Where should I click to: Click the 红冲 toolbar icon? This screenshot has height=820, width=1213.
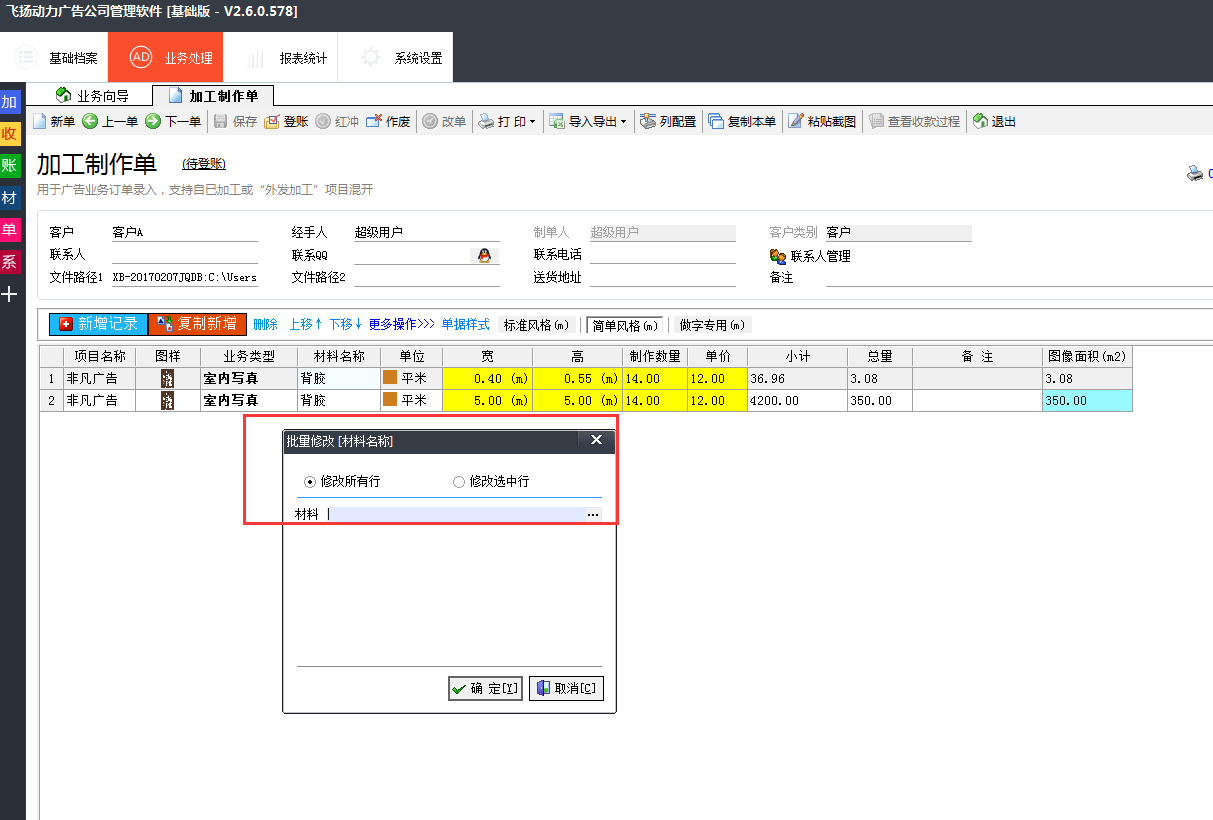click(x=323, y=122)
